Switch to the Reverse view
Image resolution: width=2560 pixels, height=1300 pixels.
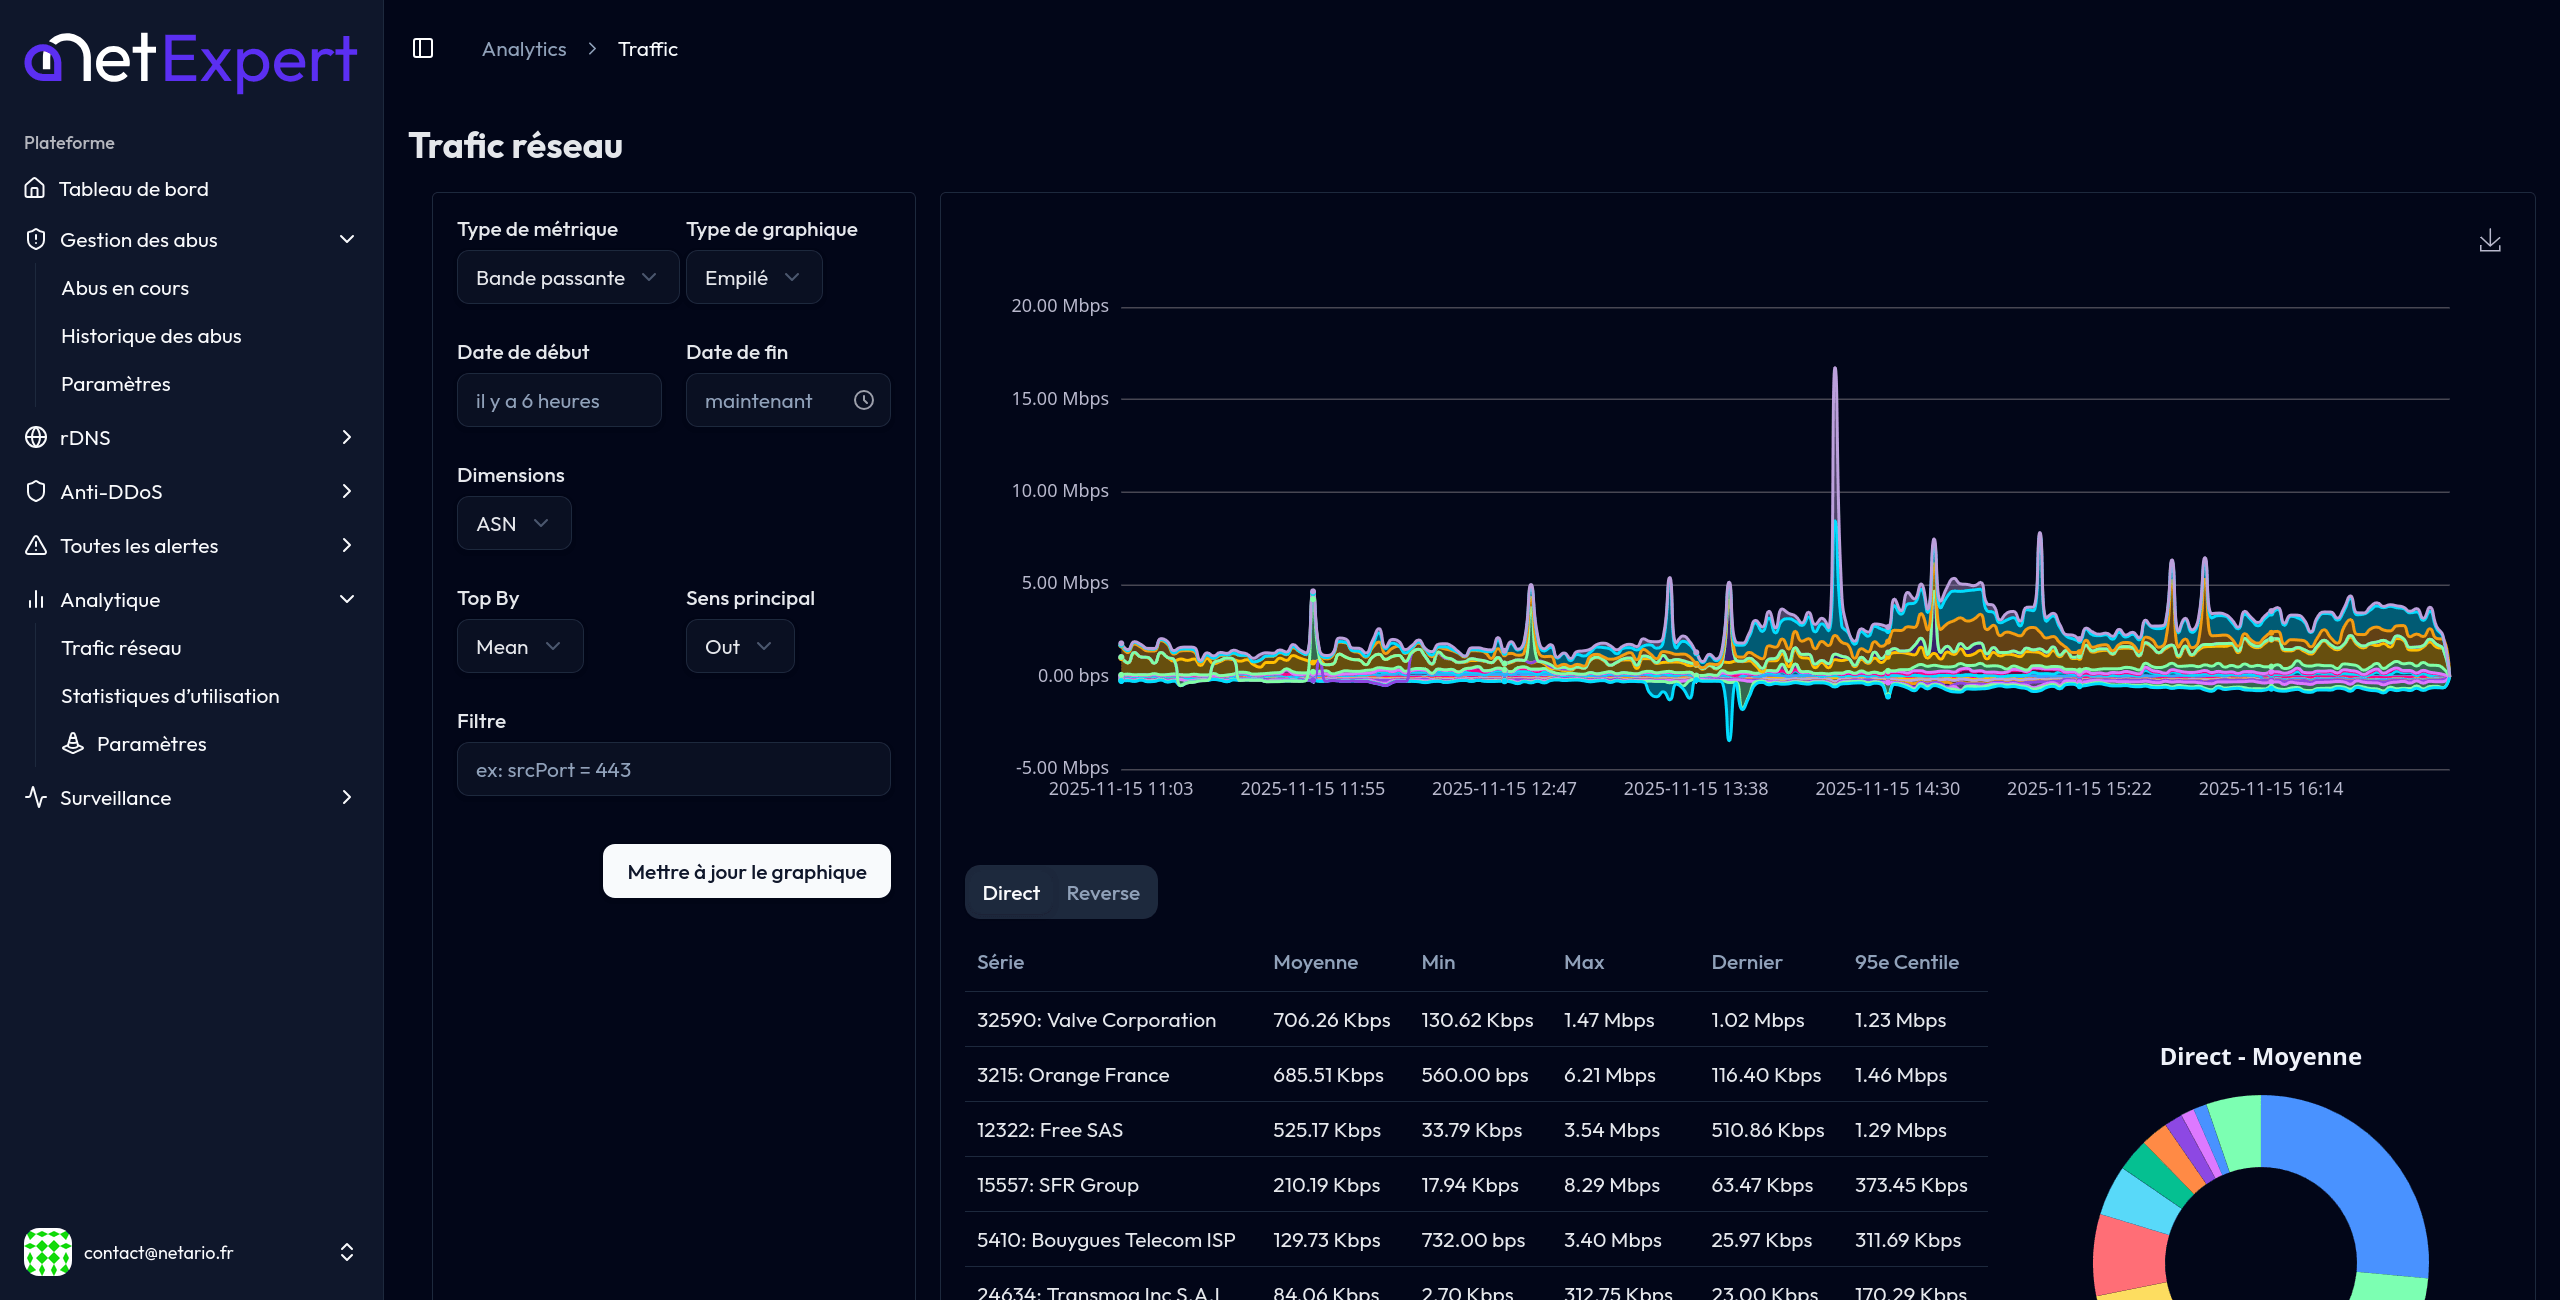[1102, 893]
